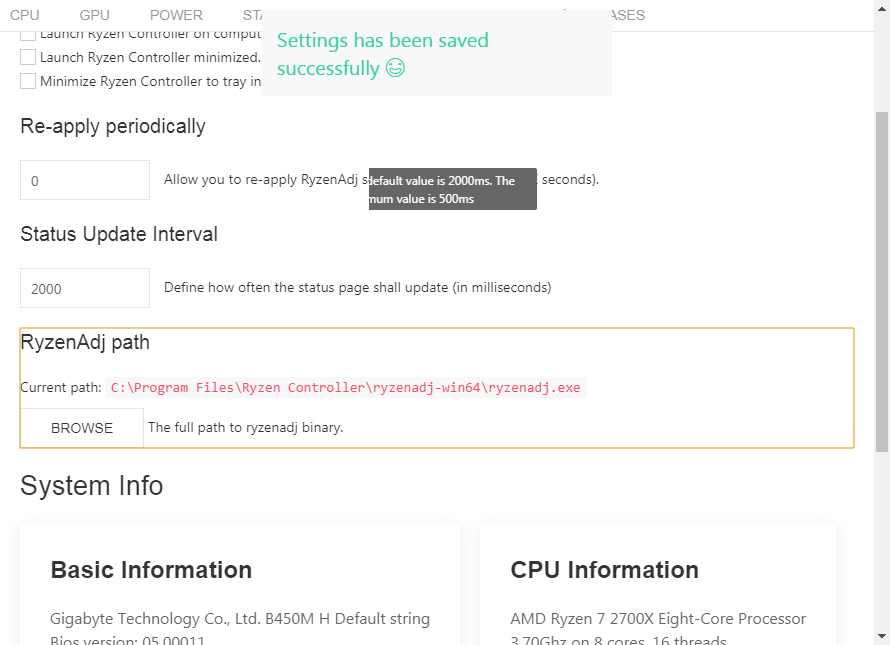Go to the POWER tab
890x645 pixels.
176,15
